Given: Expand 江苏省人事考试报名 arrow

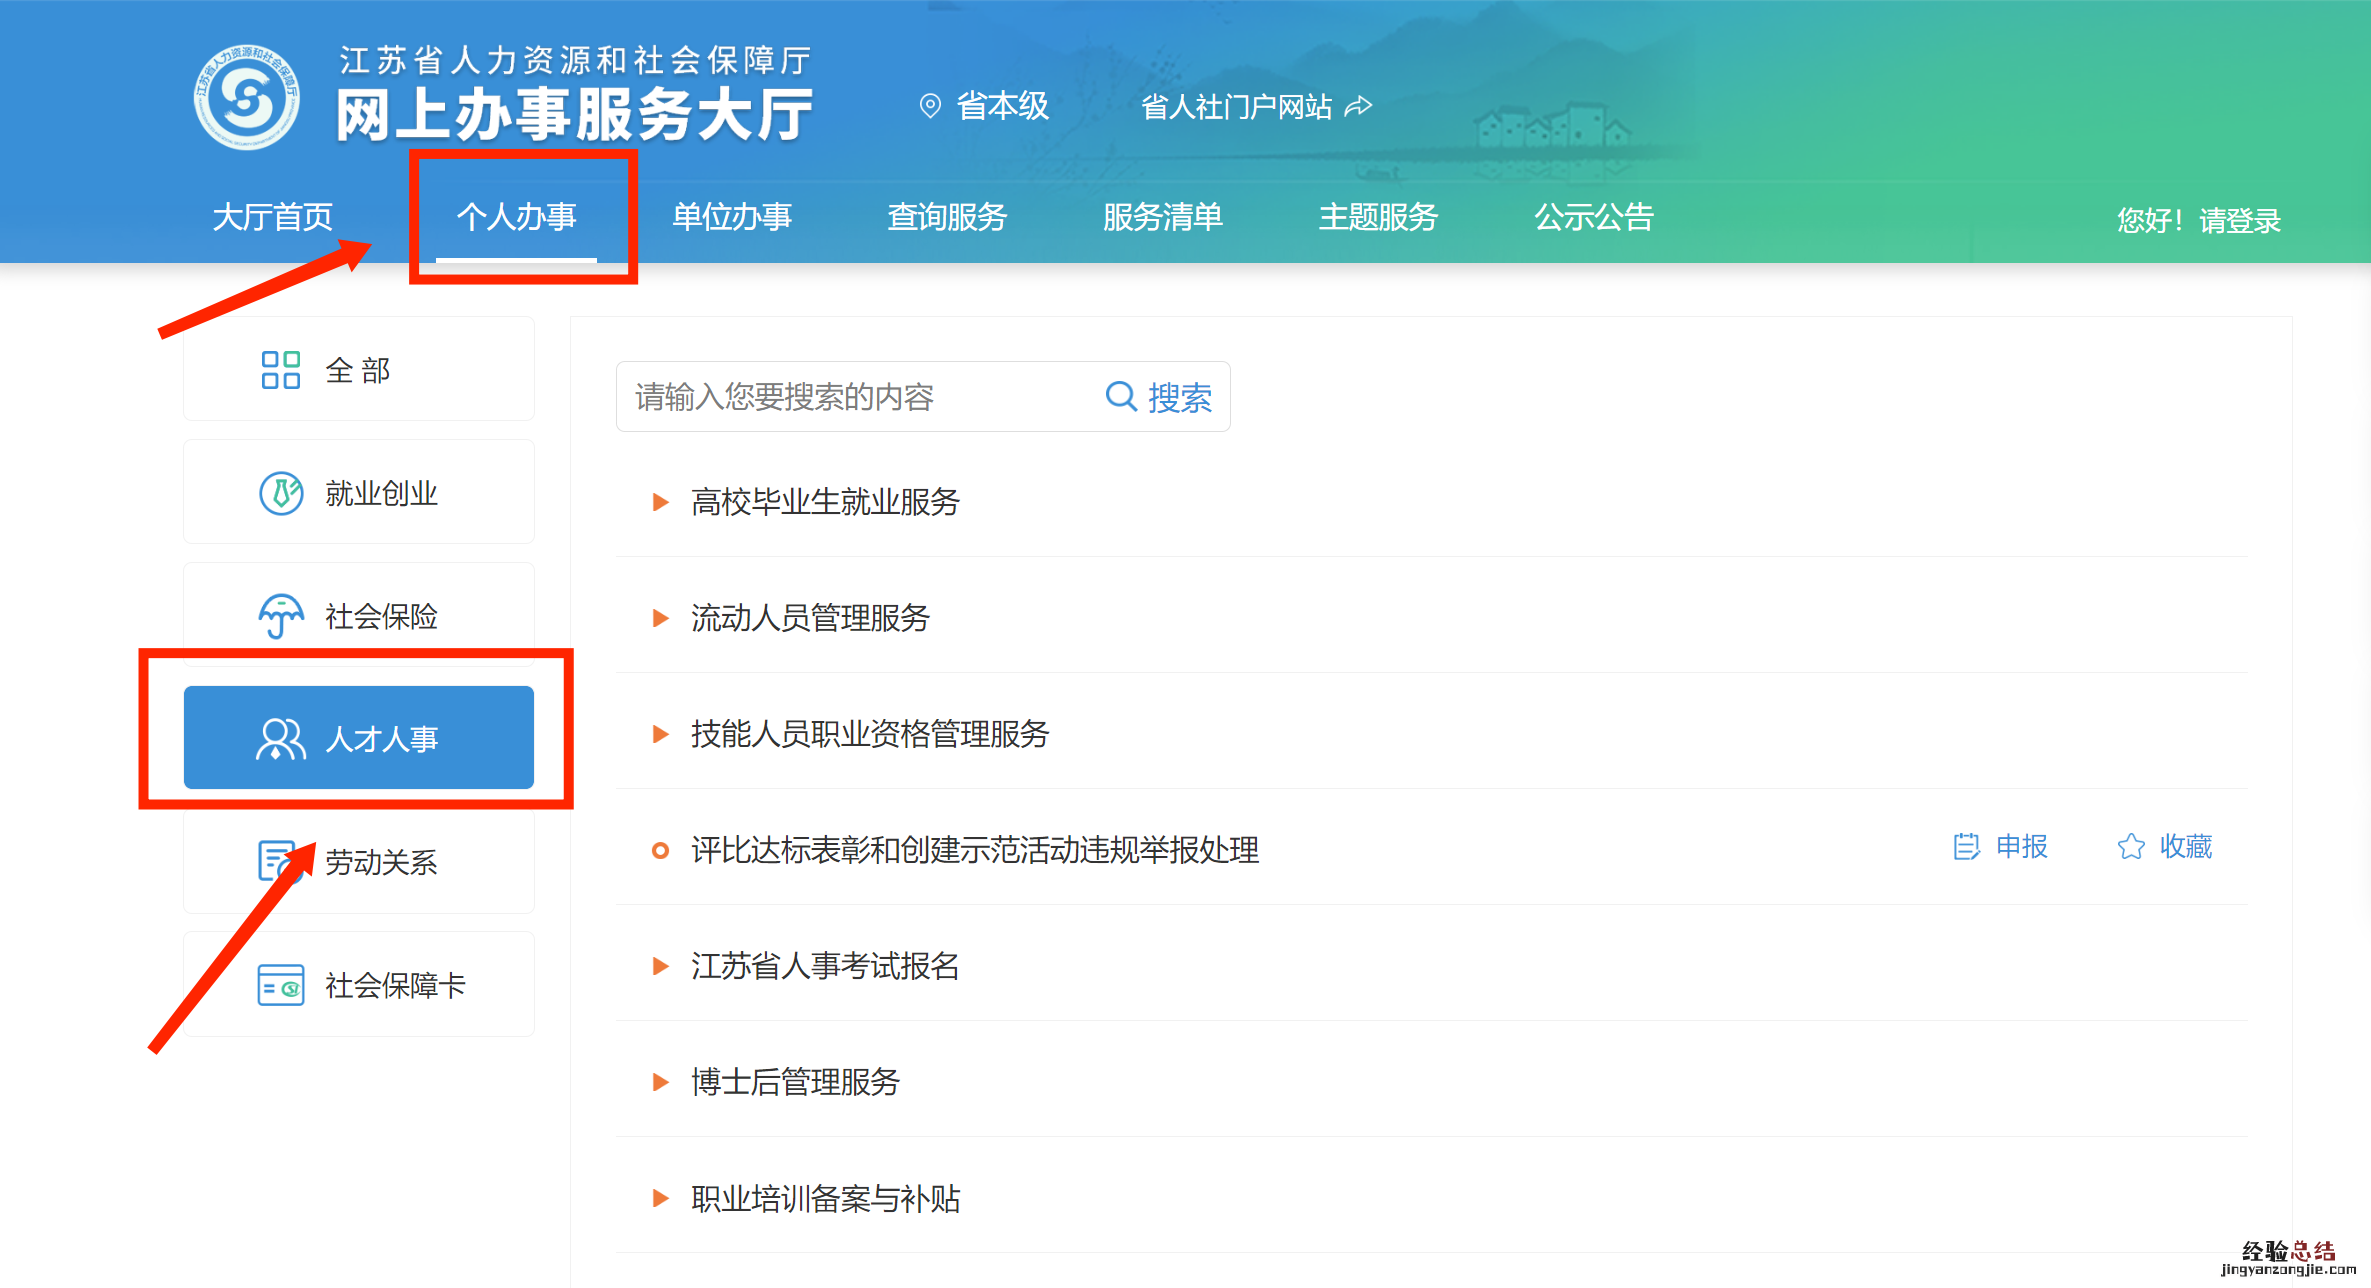Looking at the screenshot, I should [660, 966].
